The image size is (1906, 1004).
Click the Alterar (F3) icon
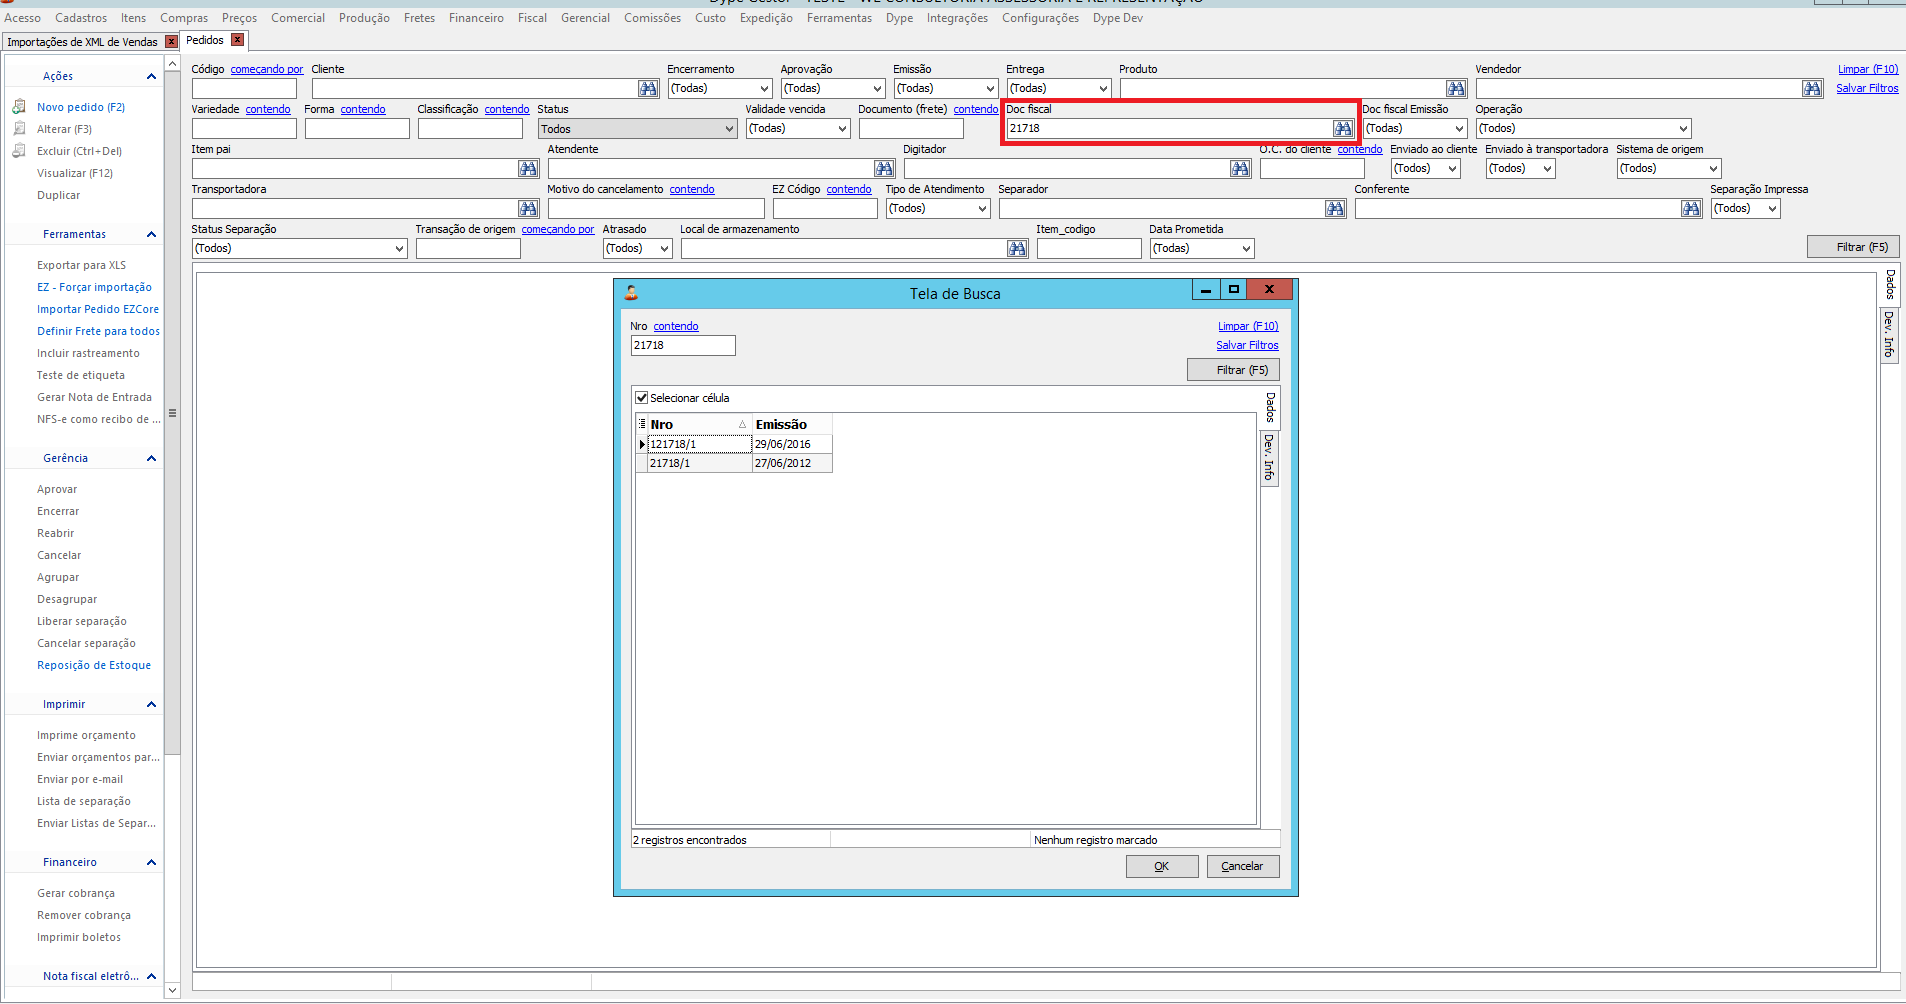pyautogui.click(x=19, y=129)
